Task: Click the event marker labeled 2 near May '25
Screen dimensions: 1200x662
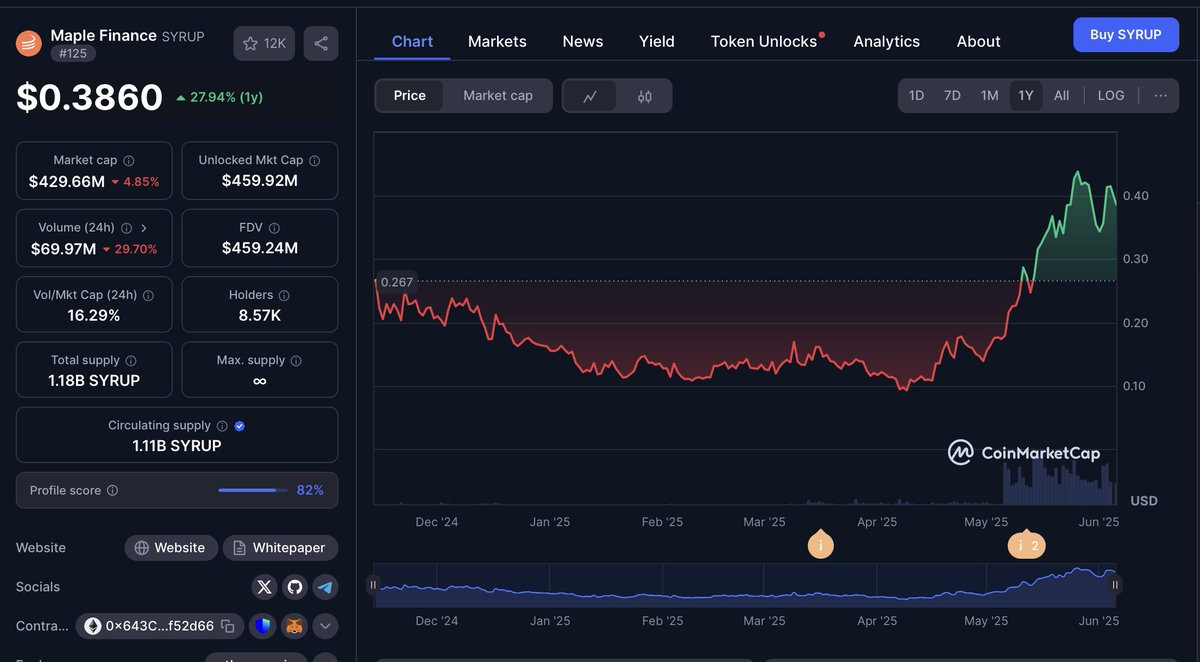Action: 1027,545
